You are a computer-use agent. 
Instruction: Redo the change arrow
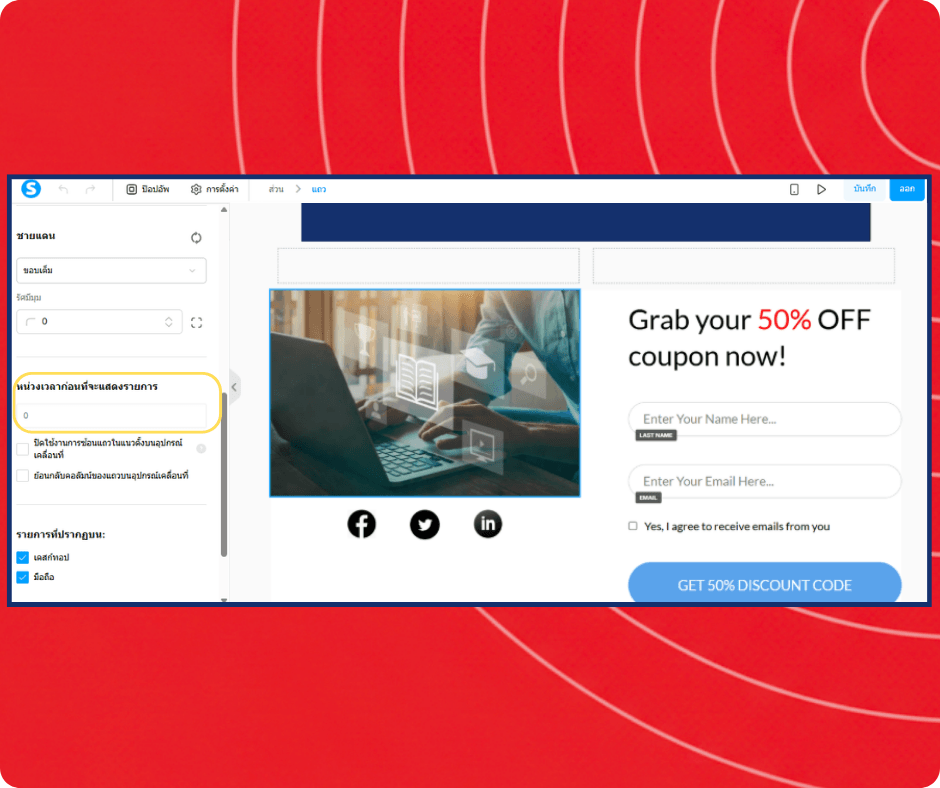point(90,190)
